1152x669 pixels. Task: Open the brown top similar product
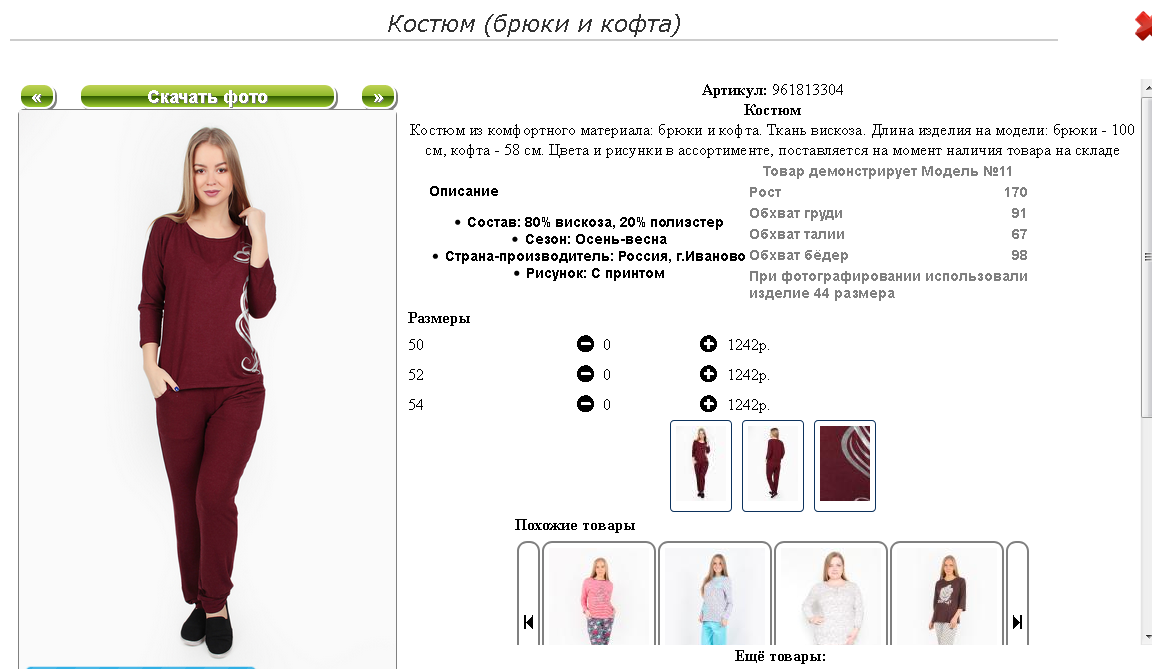947,594
